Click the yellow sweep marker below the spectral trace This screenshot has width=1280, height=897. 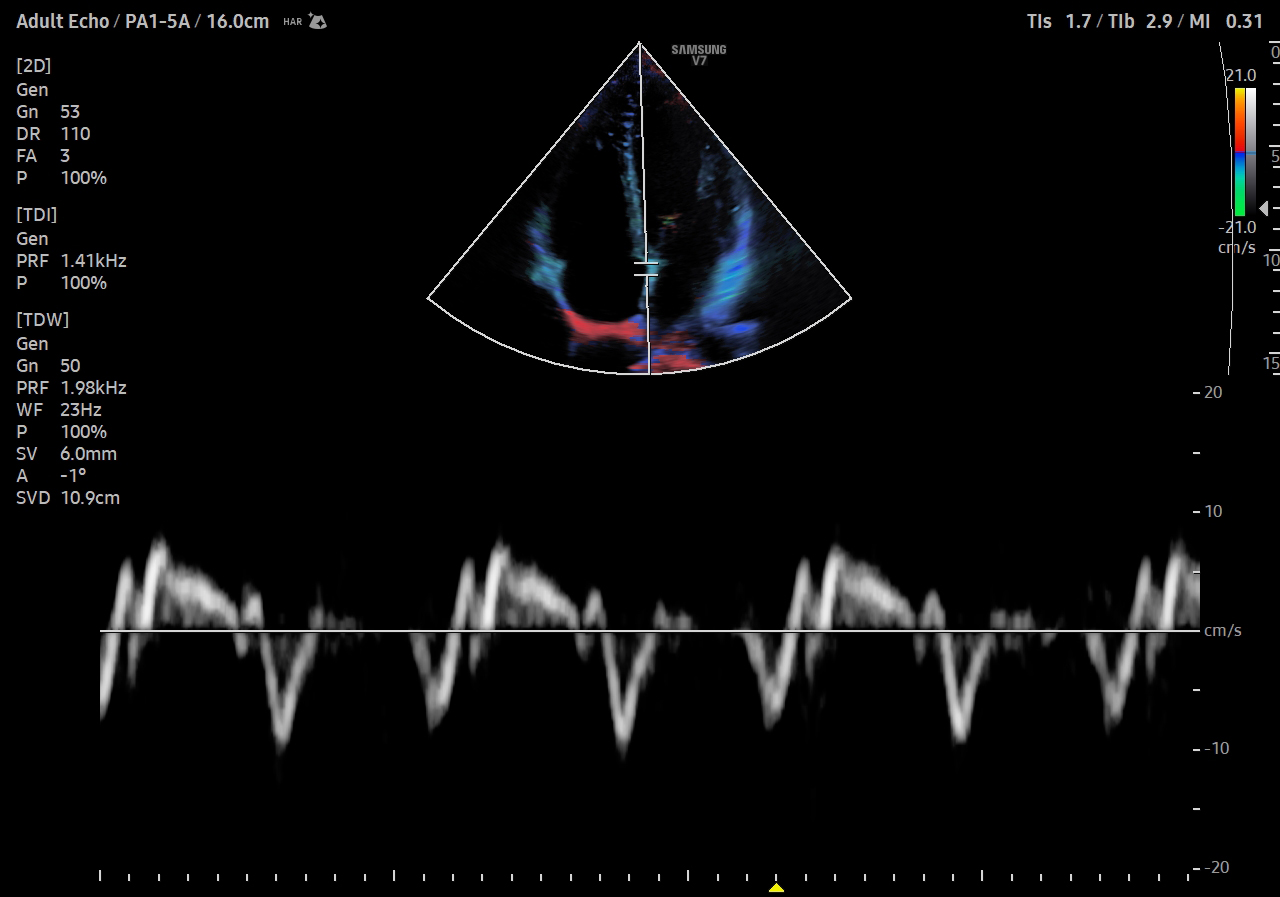[x=776, y=886]
